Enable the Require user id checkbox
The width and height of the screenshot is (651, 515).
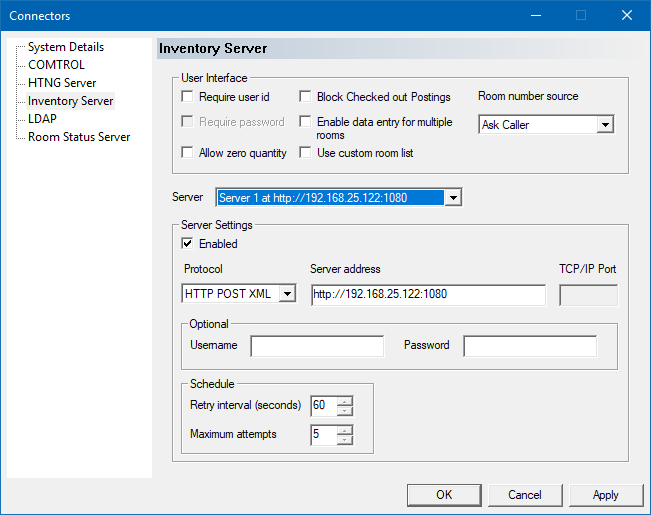click(x=187, y=97)
